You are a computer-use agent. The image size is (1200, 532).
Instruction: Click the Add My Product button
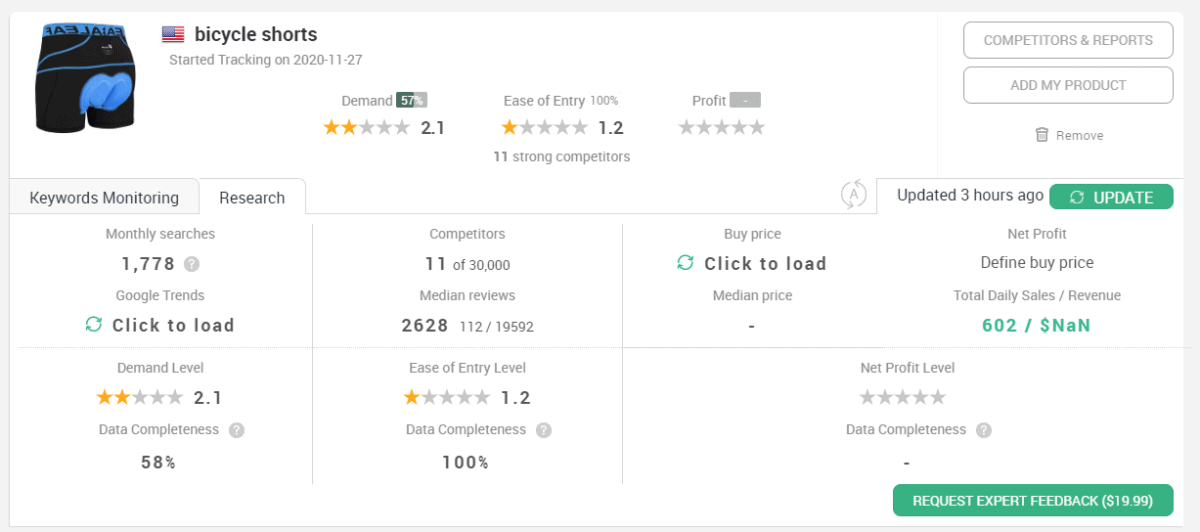coord(1068,85)
